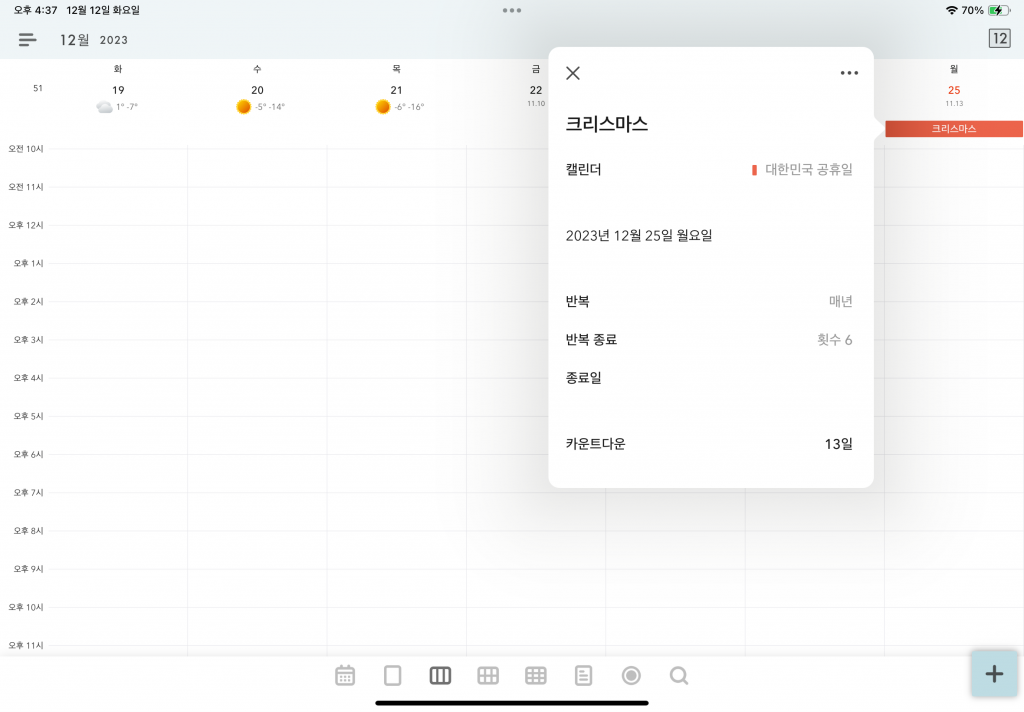Image resolution: width=1024 pixels, height=712 pixels.
Task: Tap the sunny weather icon on the 21st
Action: click(x=383, y=106)
